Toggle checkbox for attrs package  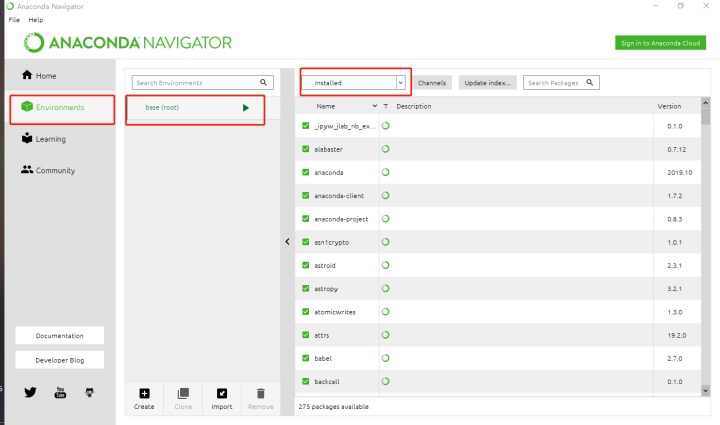pyautogui.click(x=306, y=335)
